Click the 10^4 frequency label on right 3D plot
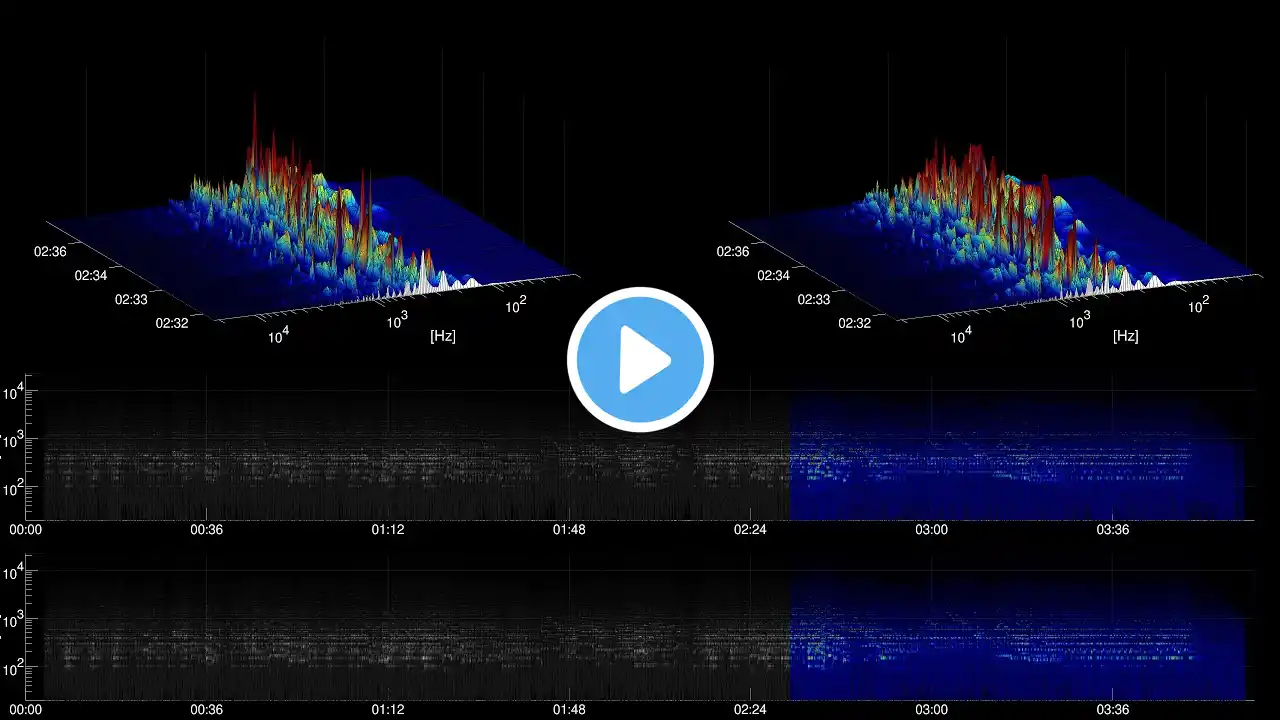 [x=960, y=337]
